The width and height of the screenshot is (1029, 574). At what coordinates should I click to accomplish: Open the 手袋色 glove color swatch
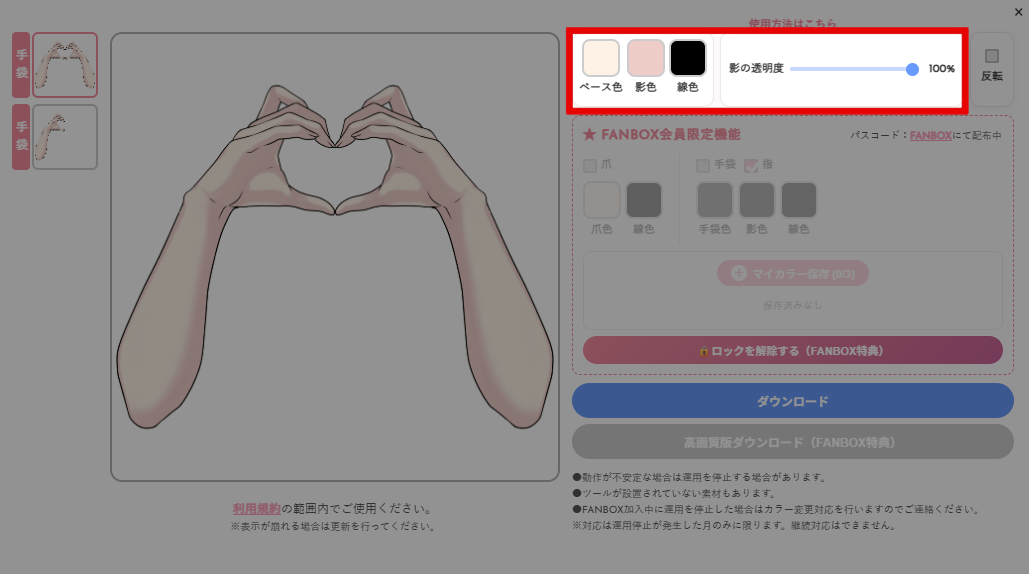715,200
